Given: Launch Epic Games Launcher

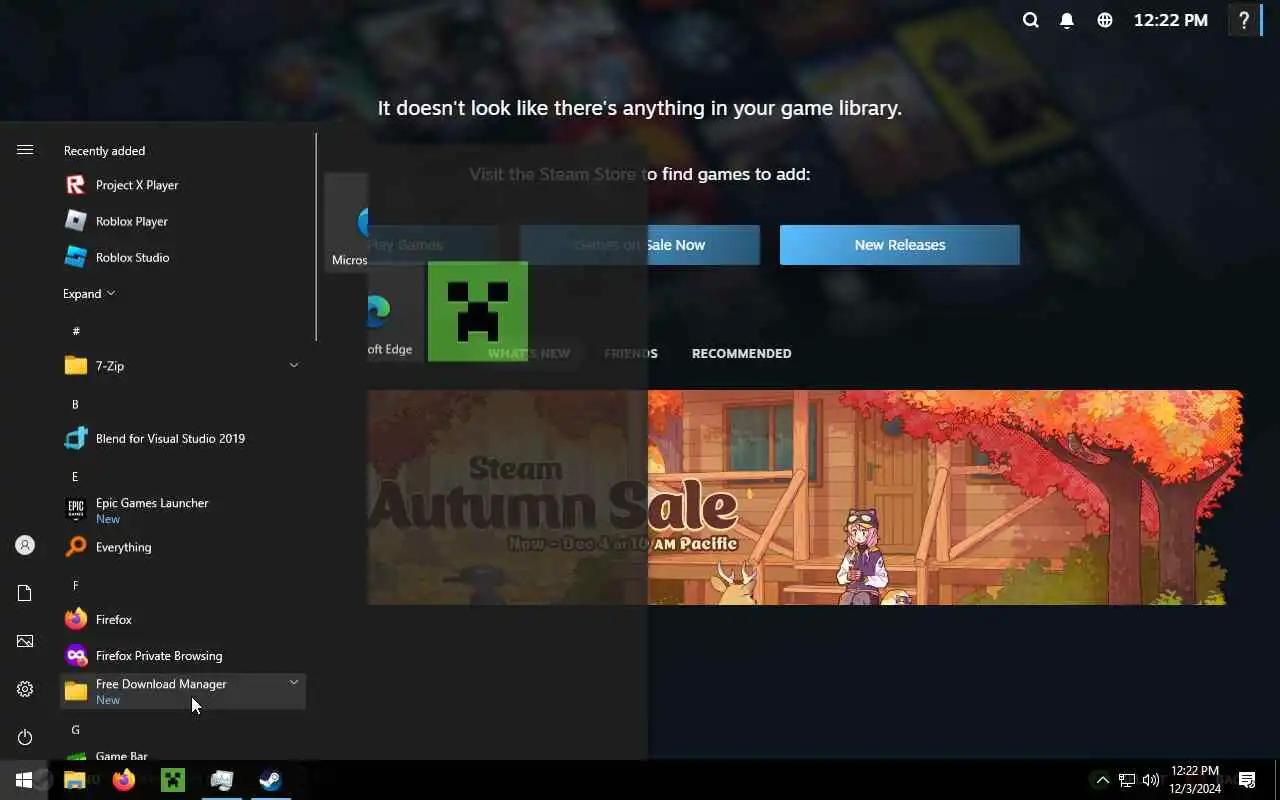Looking at the screenshot, I should [184, 510].
